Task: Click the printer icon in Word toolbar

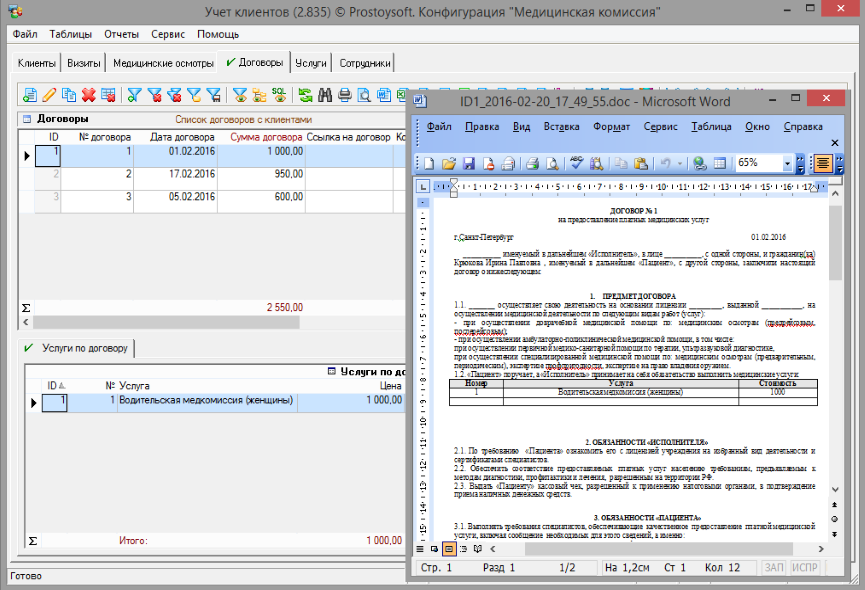Action: coord(533,163)
